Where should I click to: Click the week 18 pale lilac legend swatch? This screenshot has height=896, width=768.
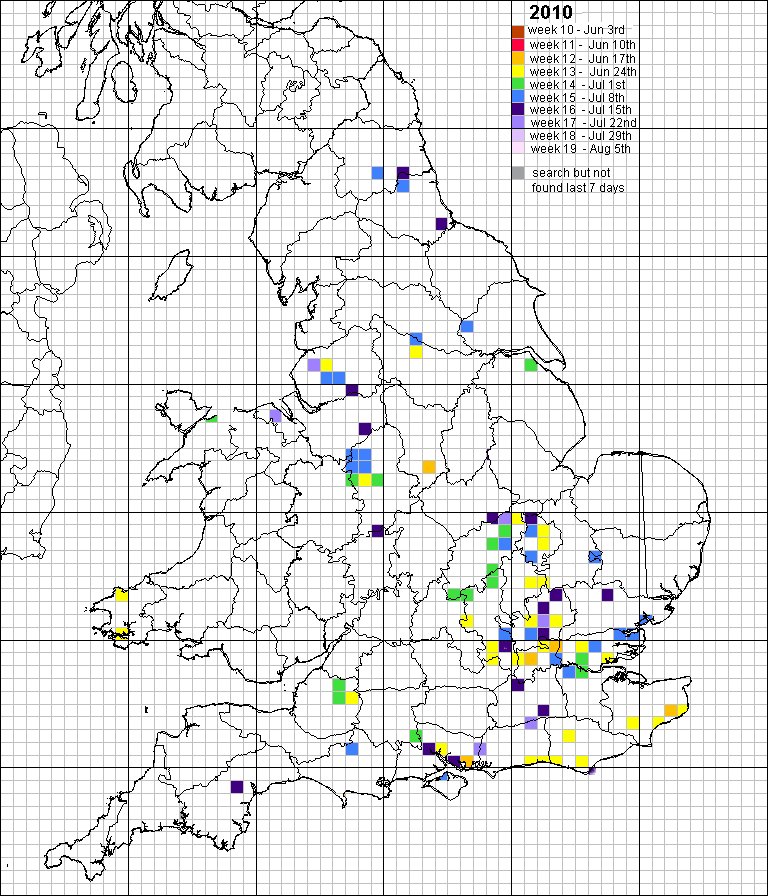coord(518,135)
